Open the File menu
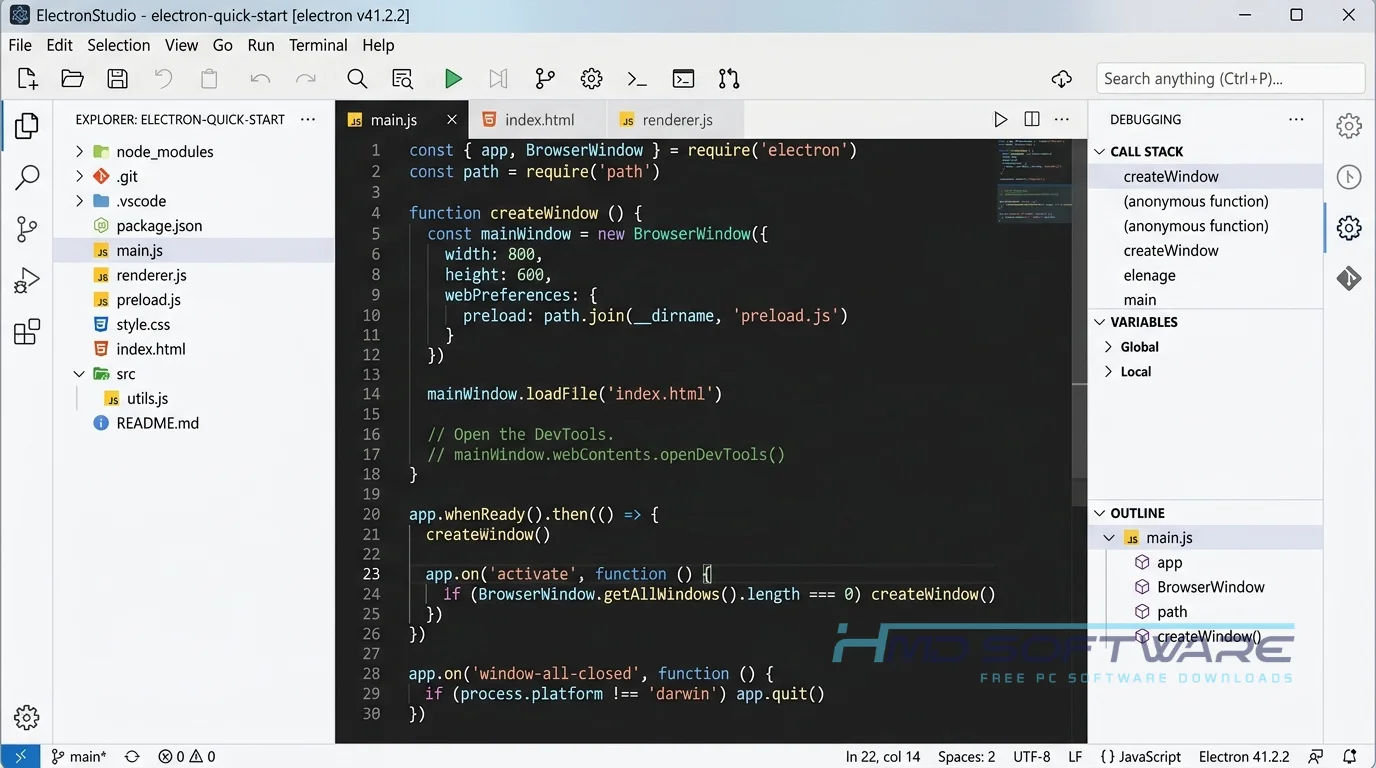The width and height of the screenshot is (1376, 768). pos(20,45)
